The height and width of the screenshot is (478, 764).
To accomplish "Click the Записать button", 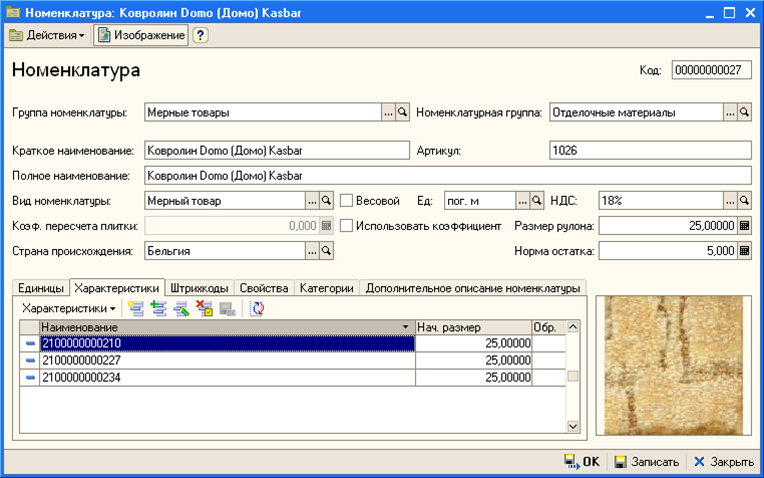I will (647, 461).
